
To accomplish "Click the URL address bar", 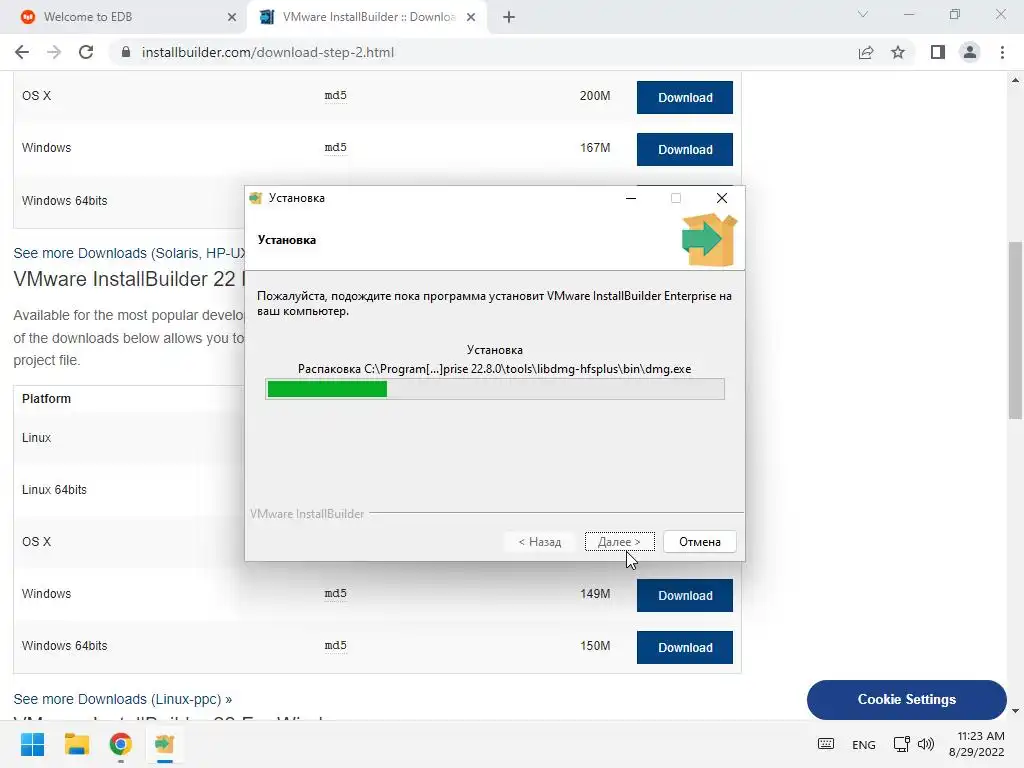I will (x=483, y=52).
